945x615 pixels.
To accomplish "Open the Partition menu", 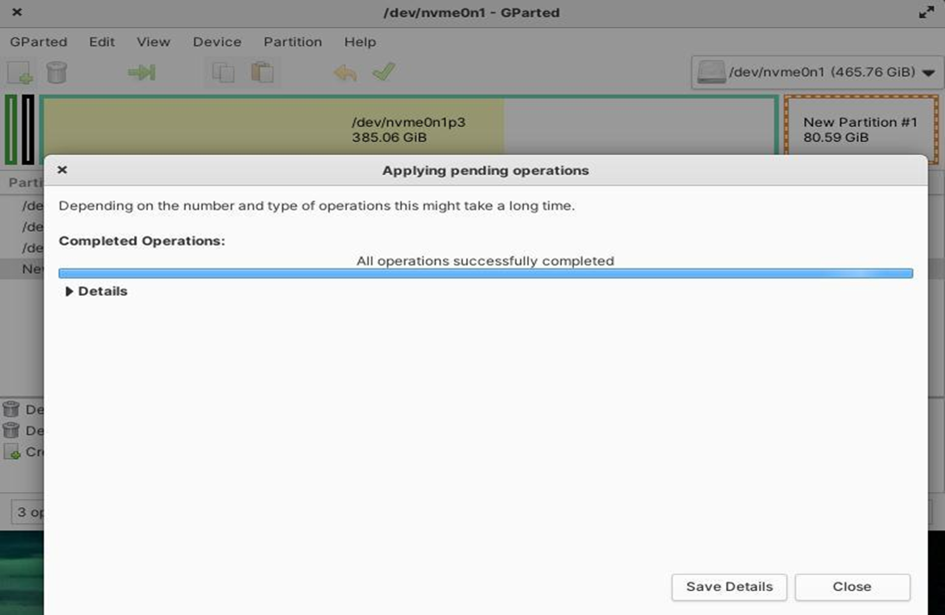I will 292,42.
